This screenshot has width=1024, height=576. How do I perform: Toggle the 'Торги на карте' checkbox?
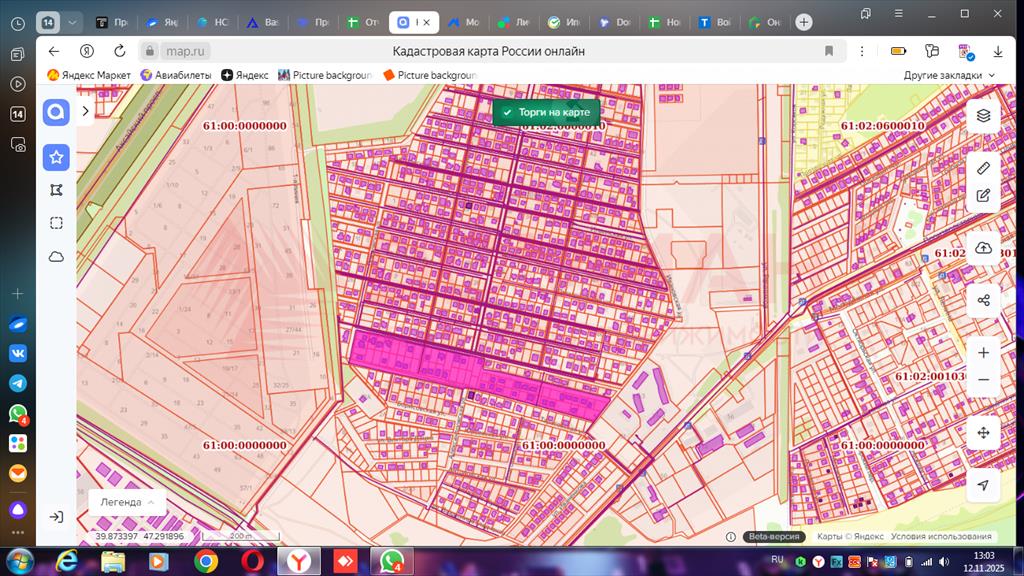[508, 113]
